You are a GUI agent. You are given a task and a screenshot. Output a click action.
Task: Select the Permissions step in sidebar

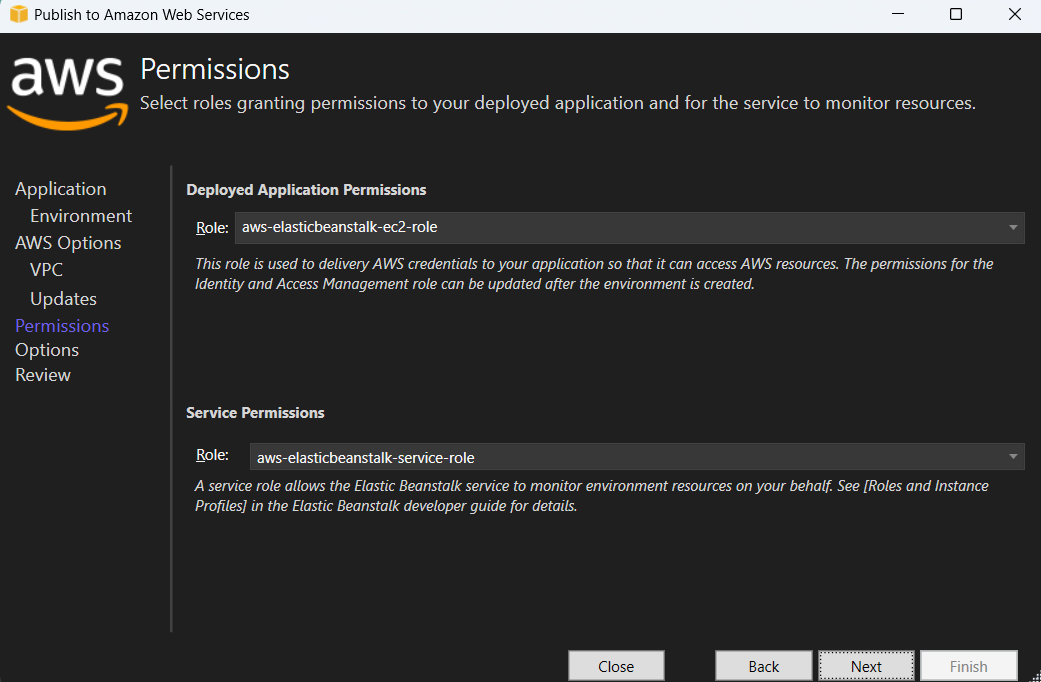click(x=62, y=326)
